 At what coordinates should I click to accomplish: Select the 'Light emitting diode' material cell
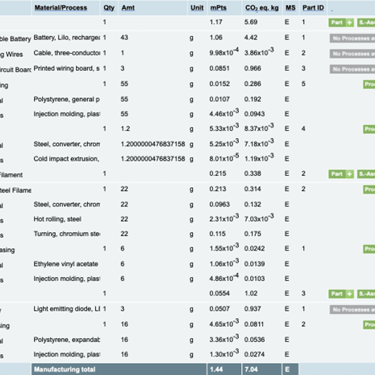pos(67,309)
